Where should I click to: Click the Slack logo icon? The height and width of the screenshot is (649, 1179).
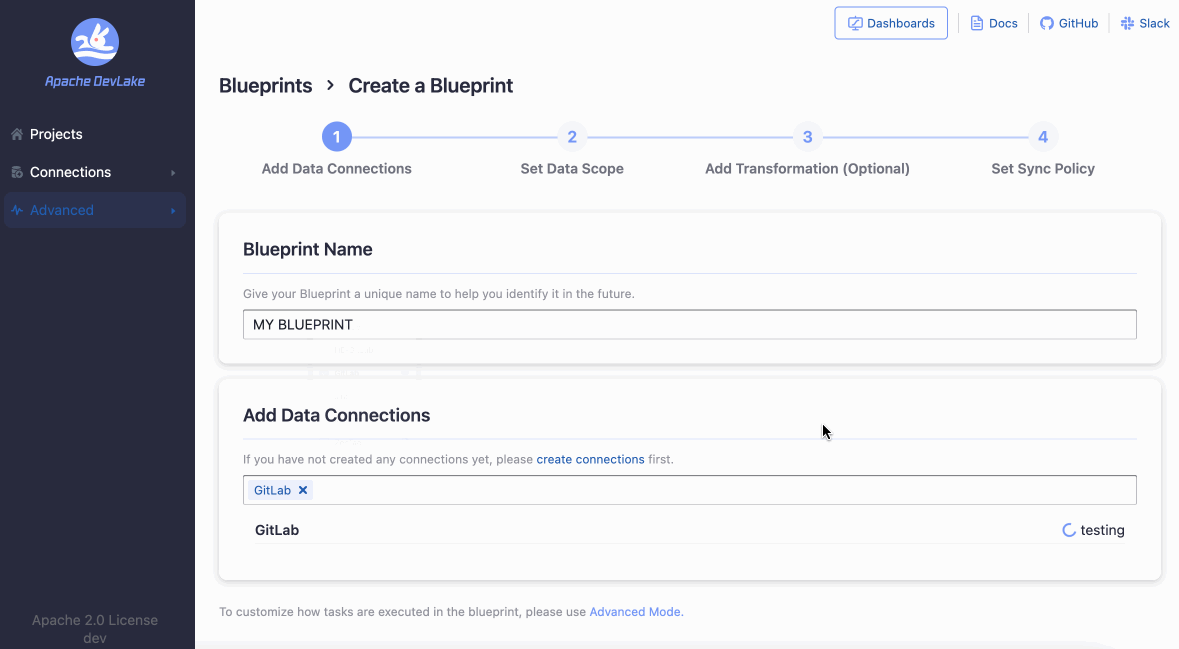point(1127,23)
